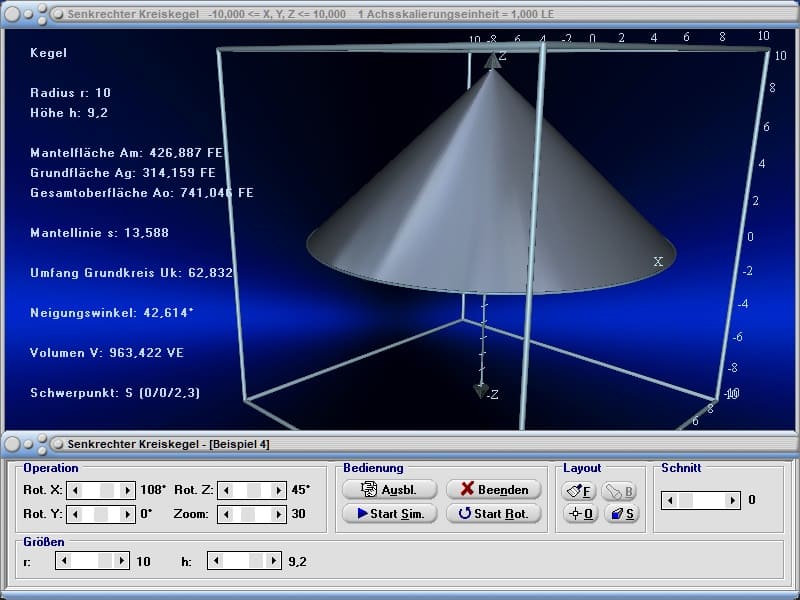Click the "X" axis label on the cone
The image size is (800, 600).
click(x=658, y=261)
